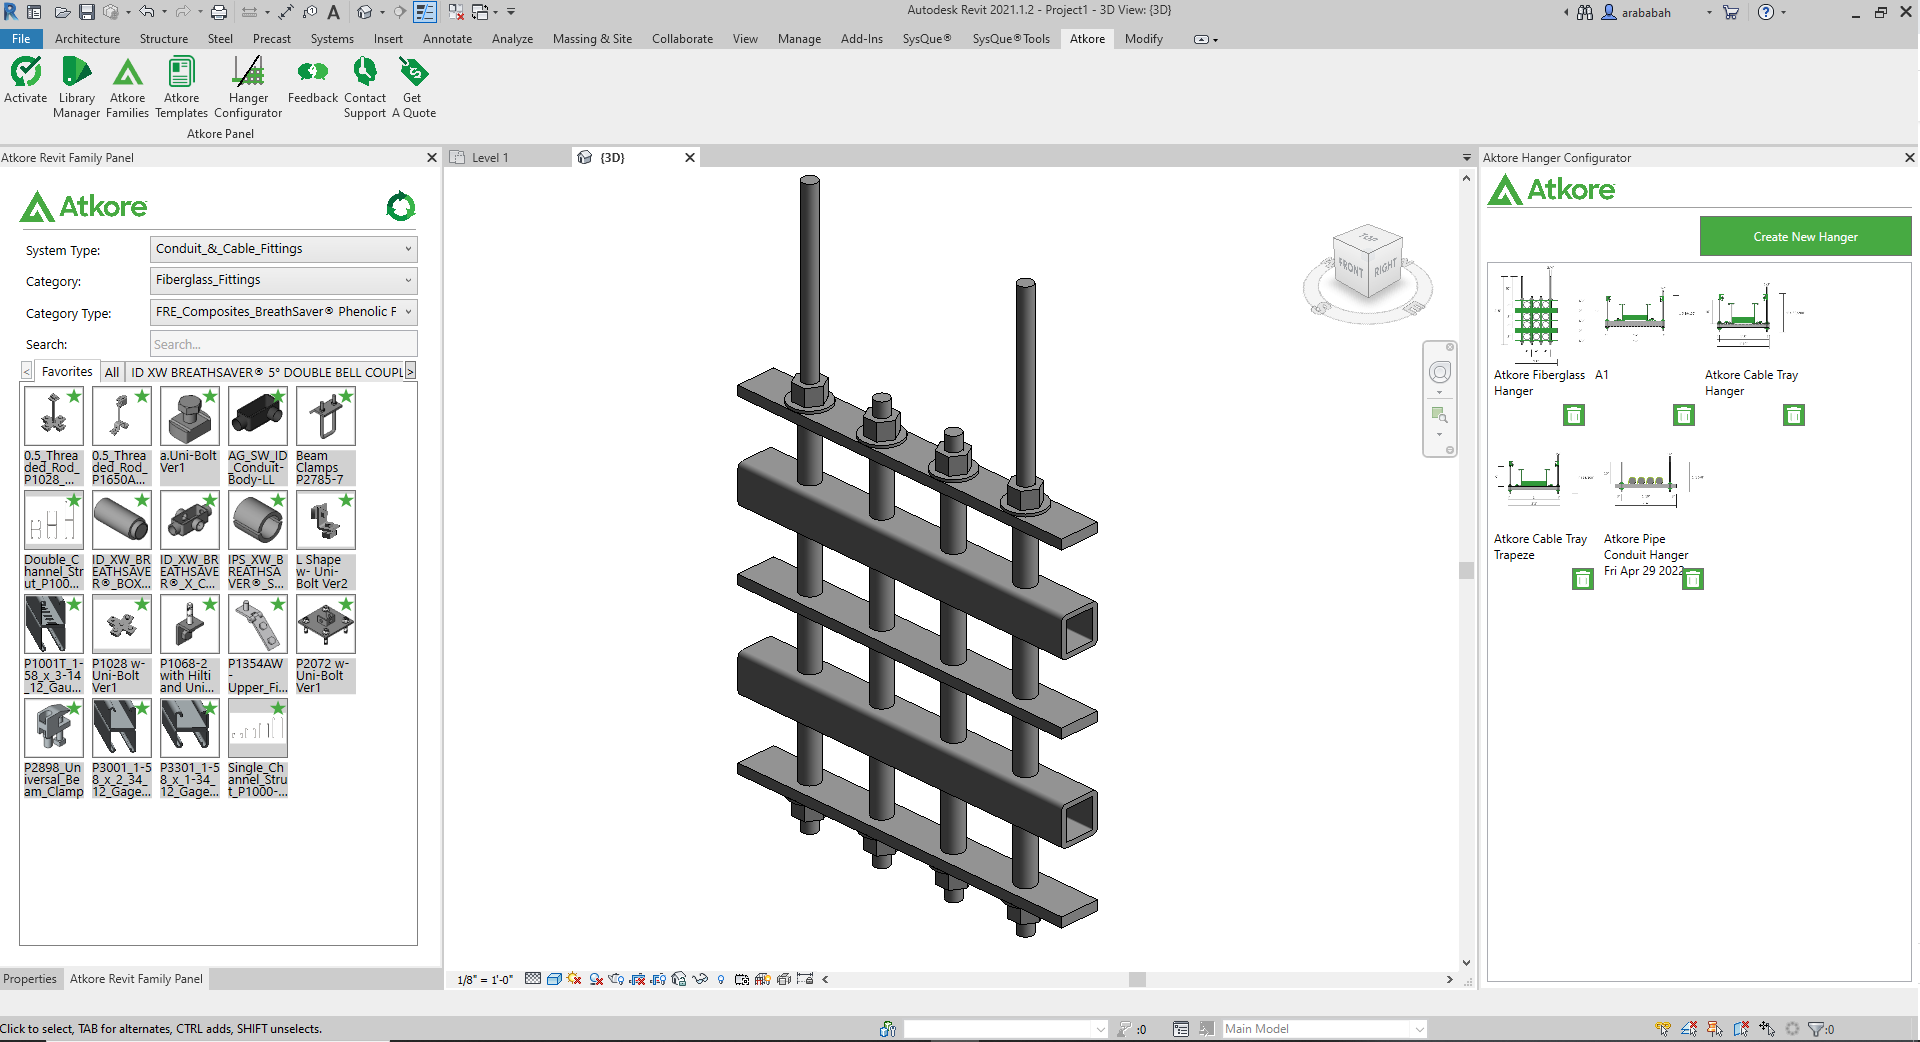This screenshot has height=1042, width=1920.
Task: Click the Close Inactive Views icon
Action: [x=456, y=12]
